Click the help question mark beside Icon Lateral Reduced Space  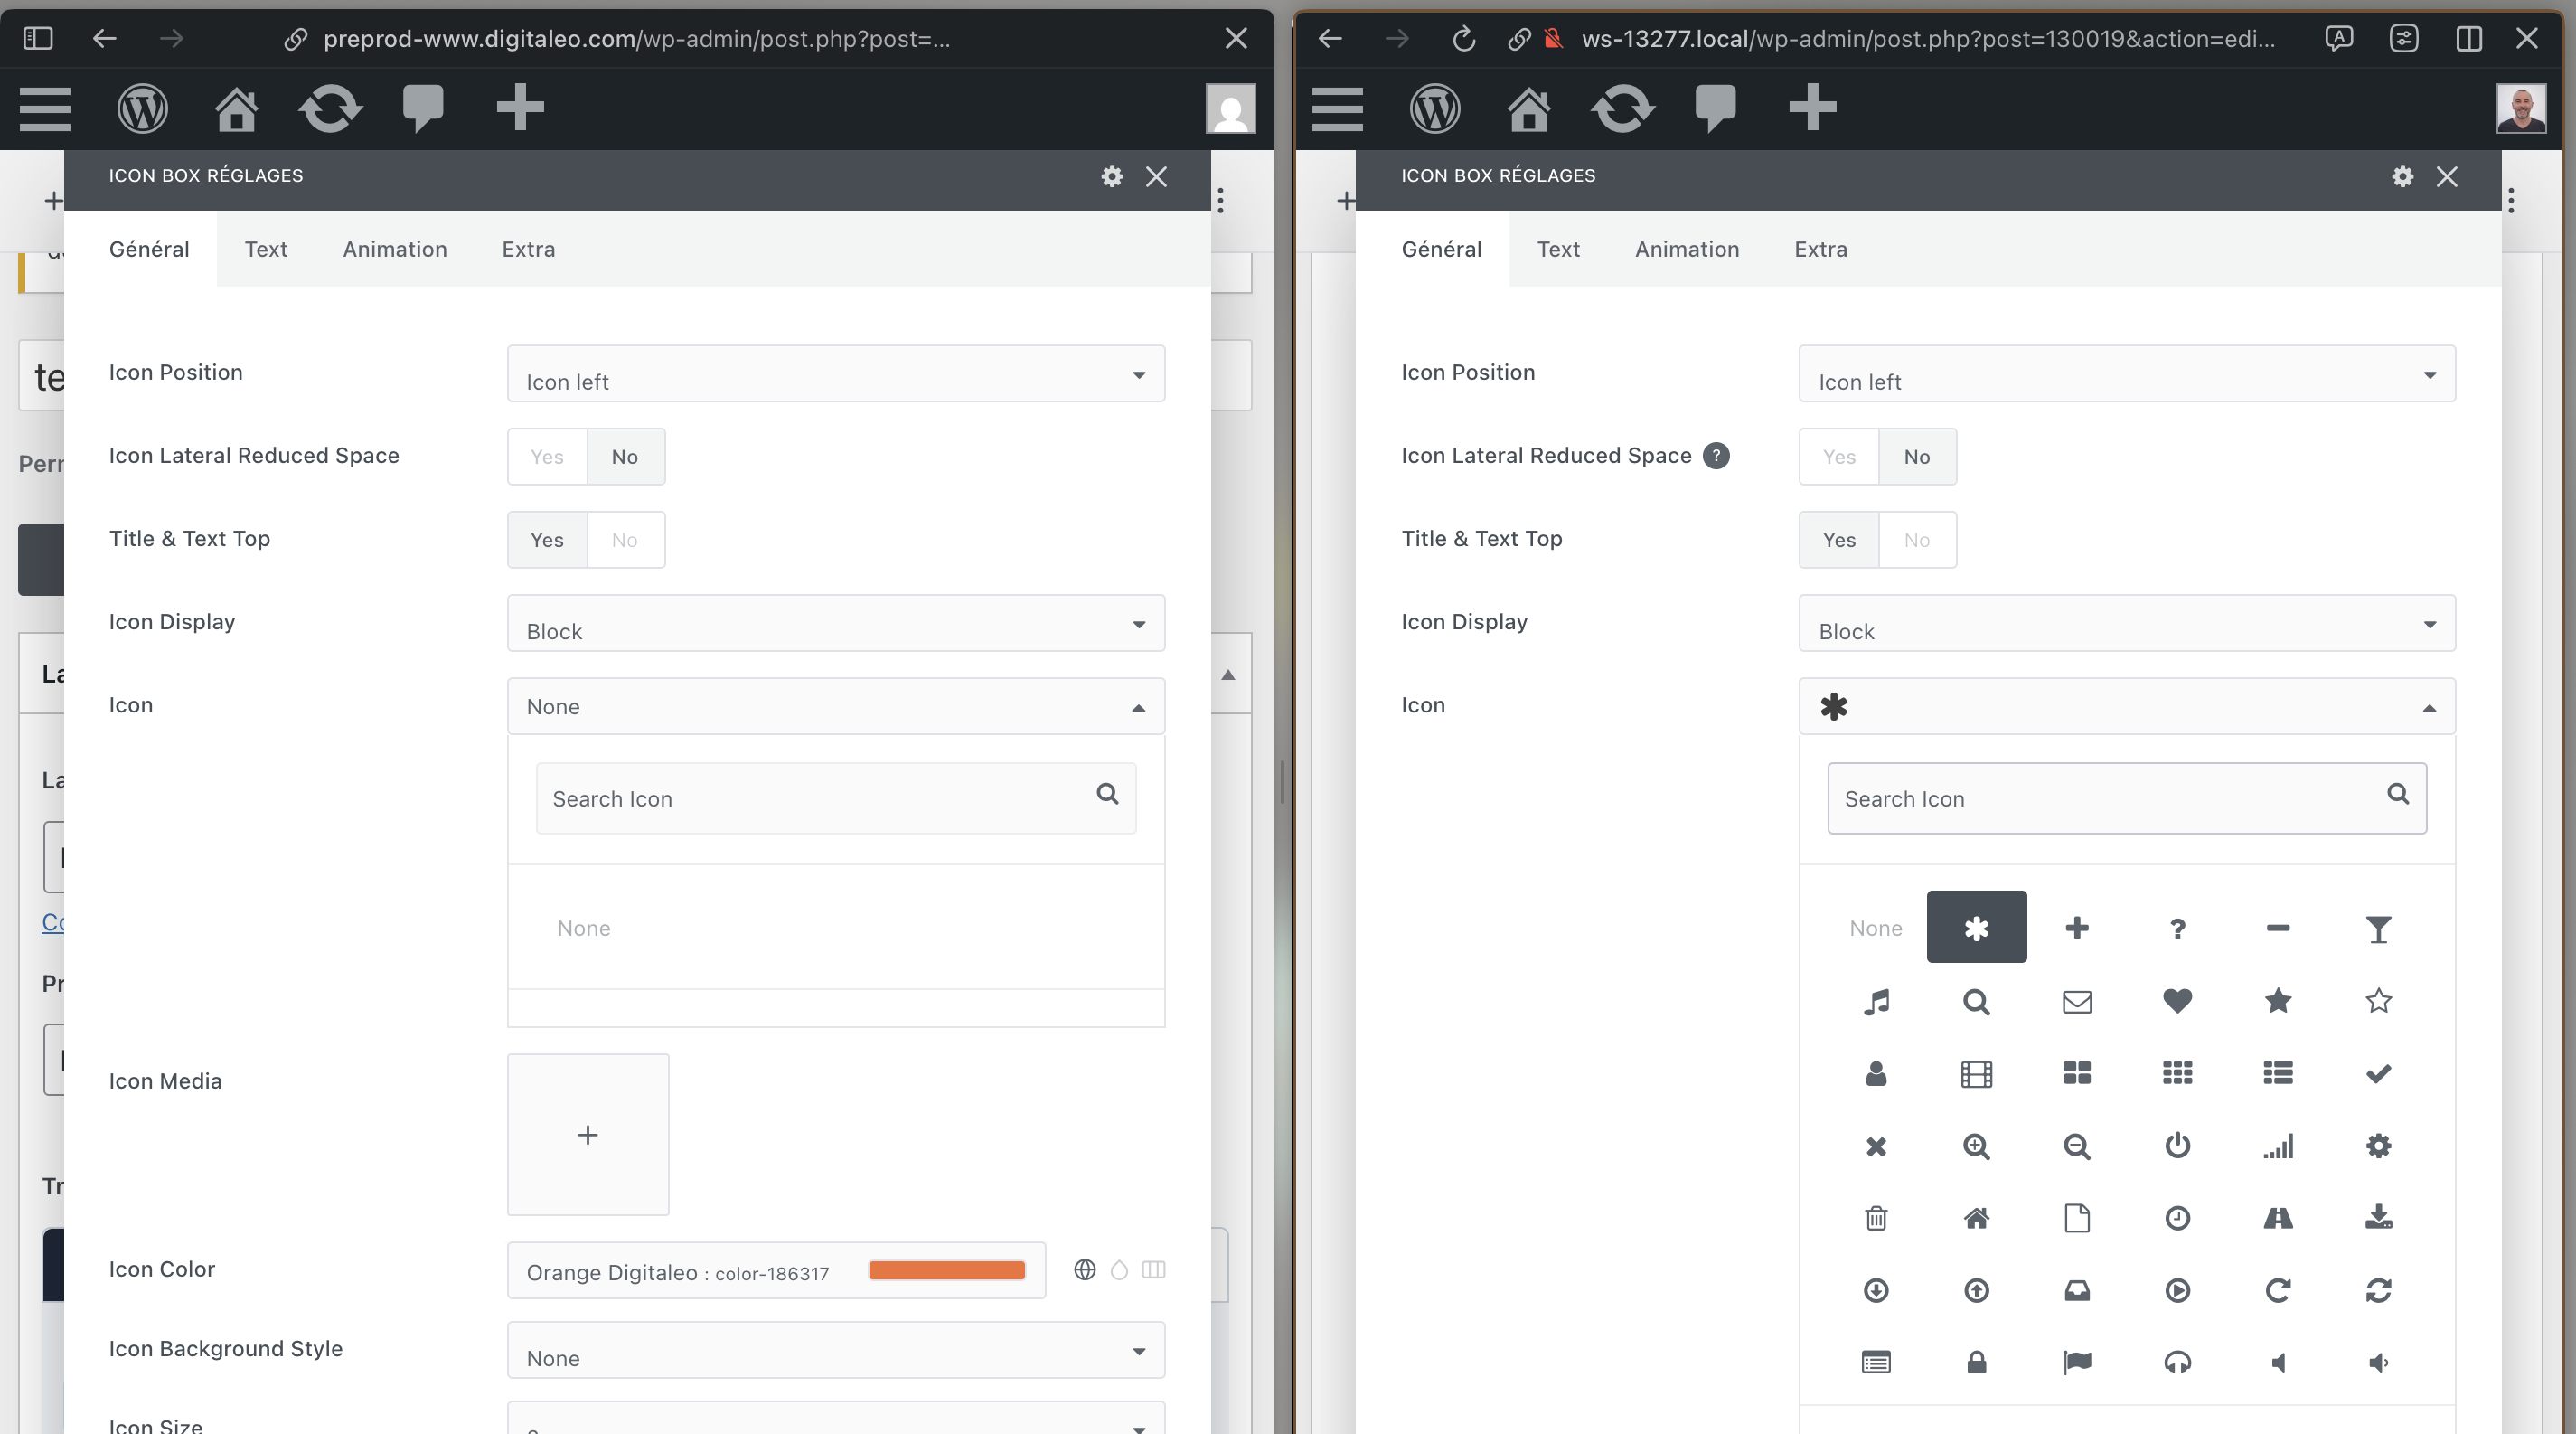pos(1716,456)
